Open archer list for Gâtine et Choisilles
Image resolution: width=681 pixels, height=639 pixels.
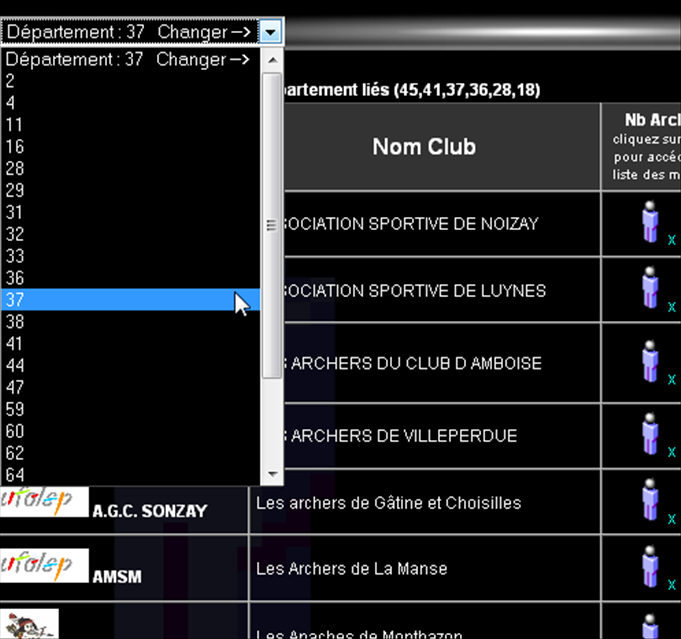coord(651,502)
